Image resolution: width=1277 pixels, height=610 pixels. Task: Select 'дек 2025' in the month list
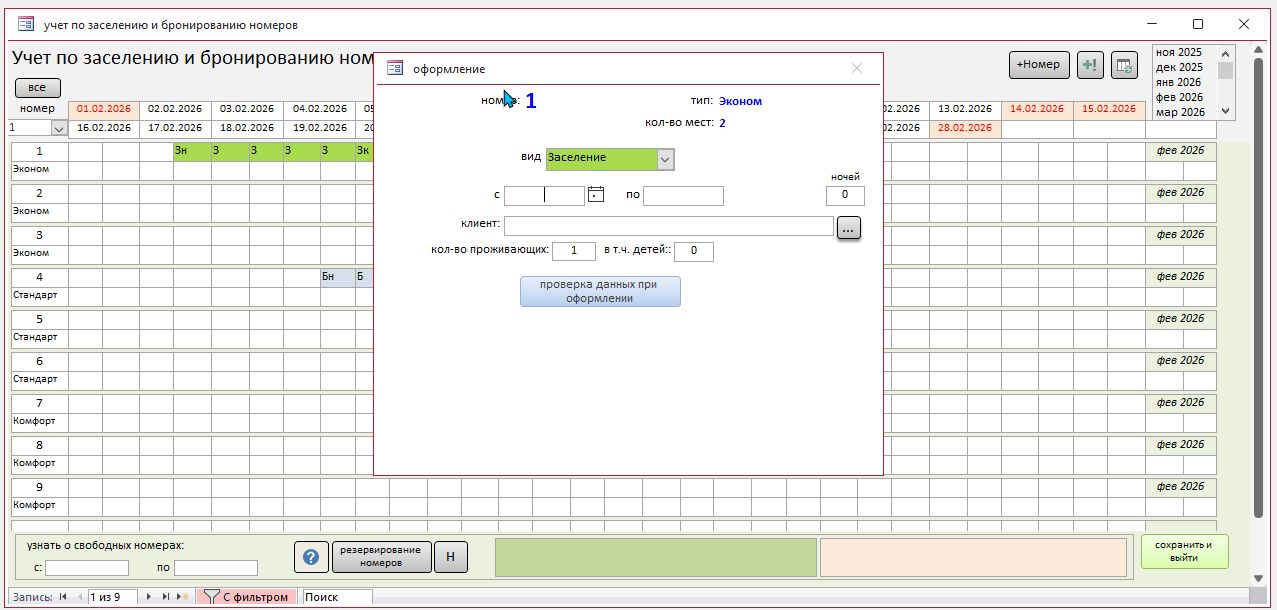coord(1178,67)
